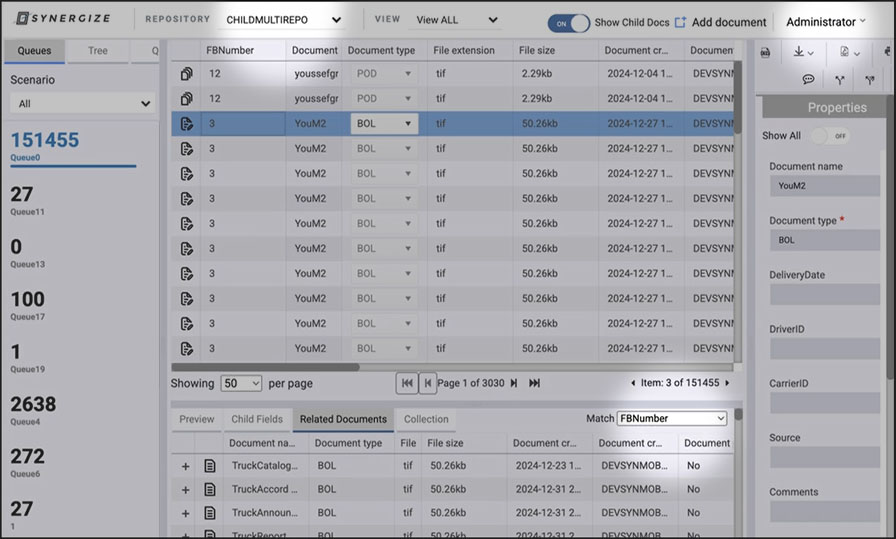Advance to the next item using right arrow
This screenshot has height=539, width=896.
[727, 383]
